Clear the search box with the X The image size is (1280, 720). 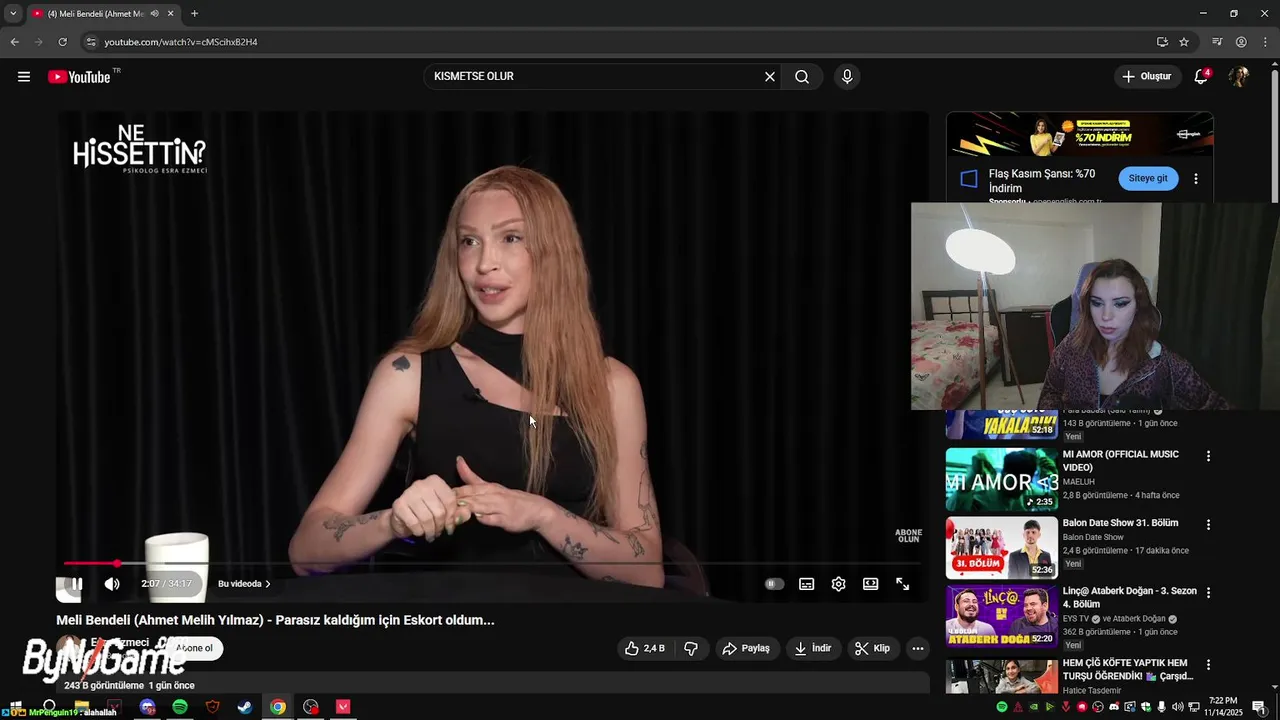(770, 77)
